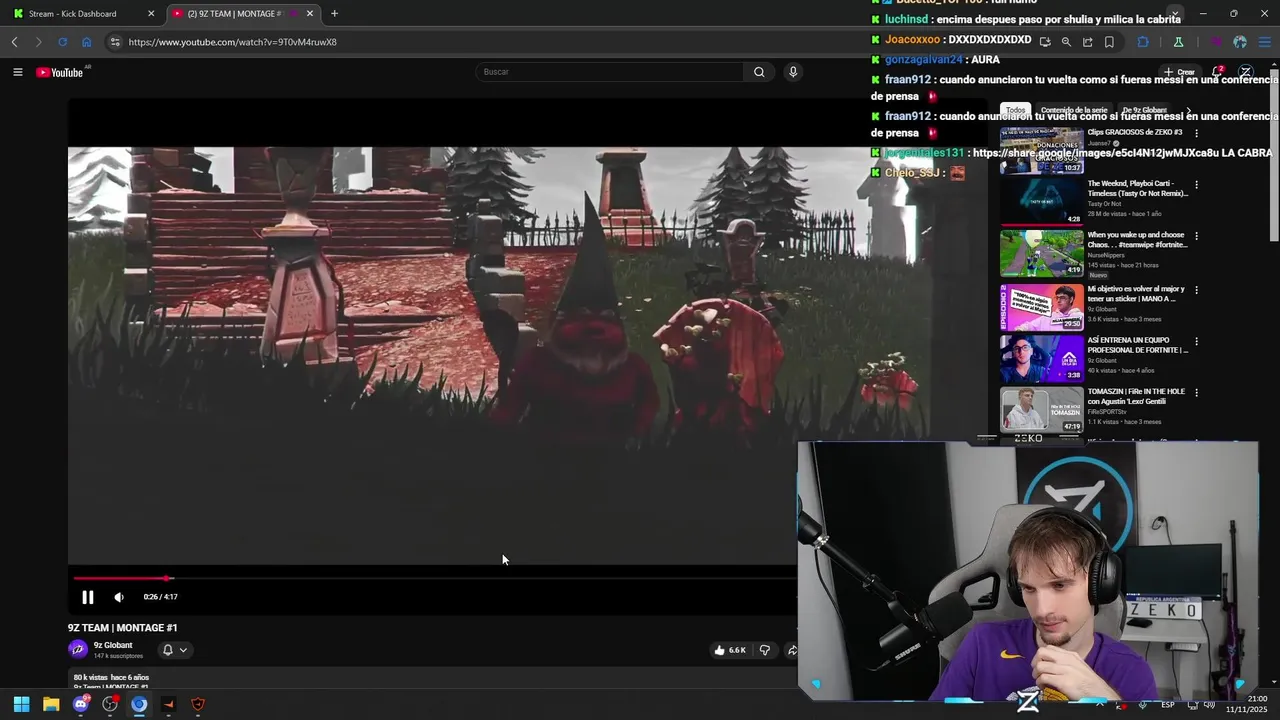Screen dimensions: 1280x720
Task: Open the YouTube hamburger guide menu
Action: pyautogui.click(x=17, y=72)
